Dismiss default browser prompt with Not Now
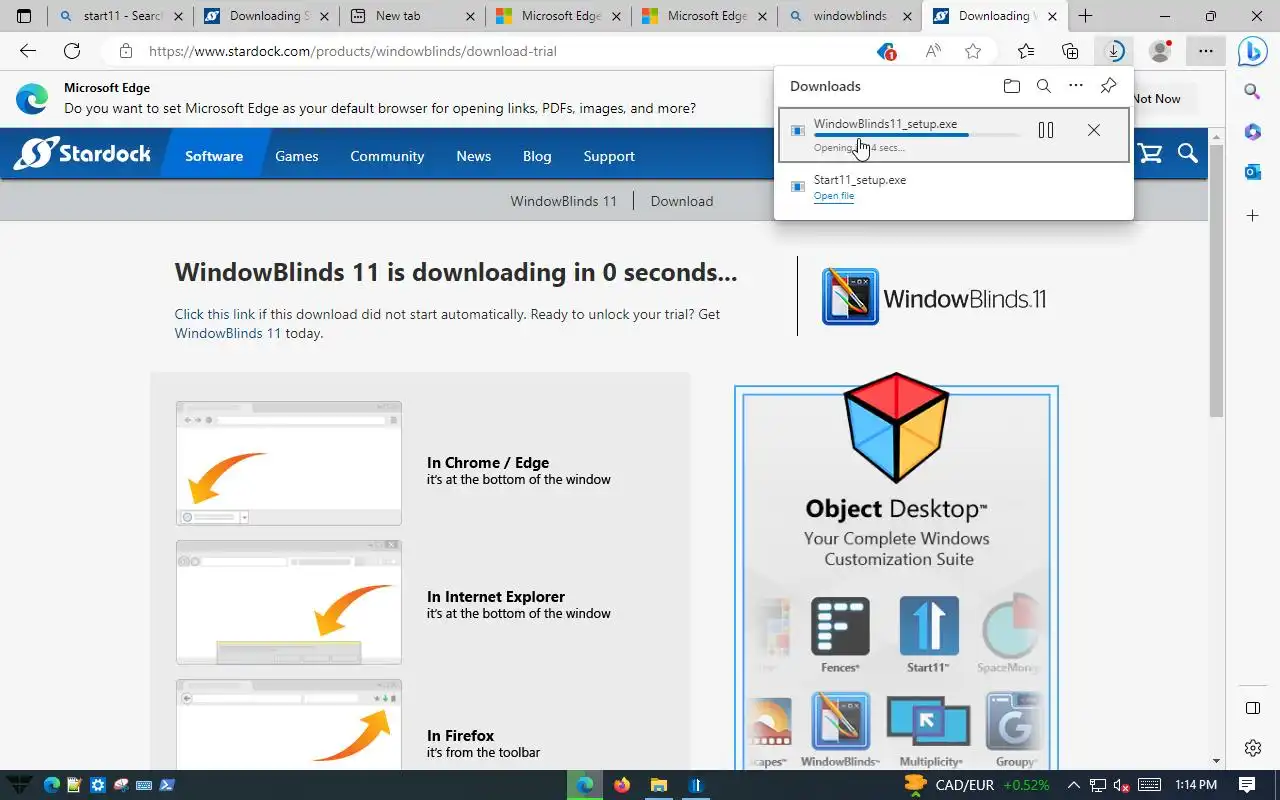 1156,99
